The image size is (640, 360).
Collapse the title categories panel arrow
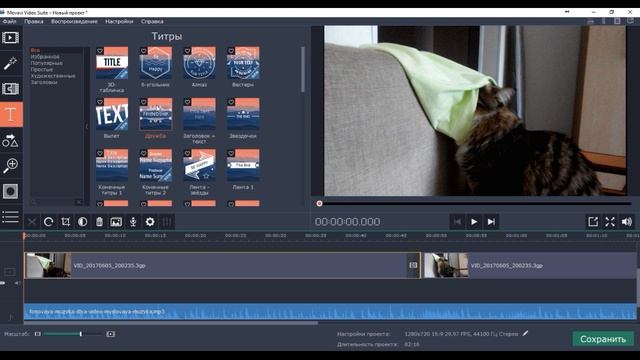[x=87, y=127]
